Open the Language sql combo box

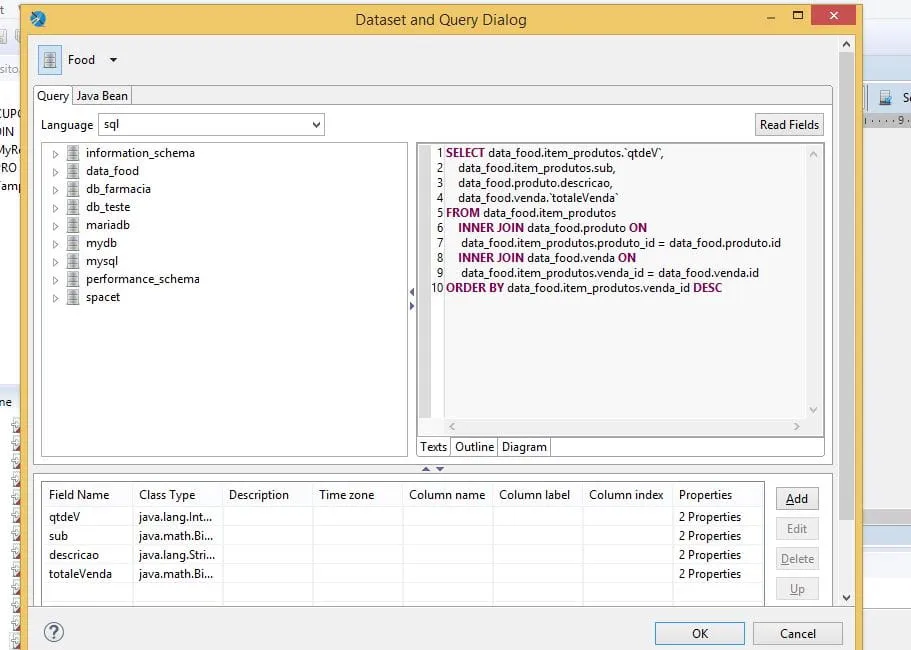coord(211,125)
